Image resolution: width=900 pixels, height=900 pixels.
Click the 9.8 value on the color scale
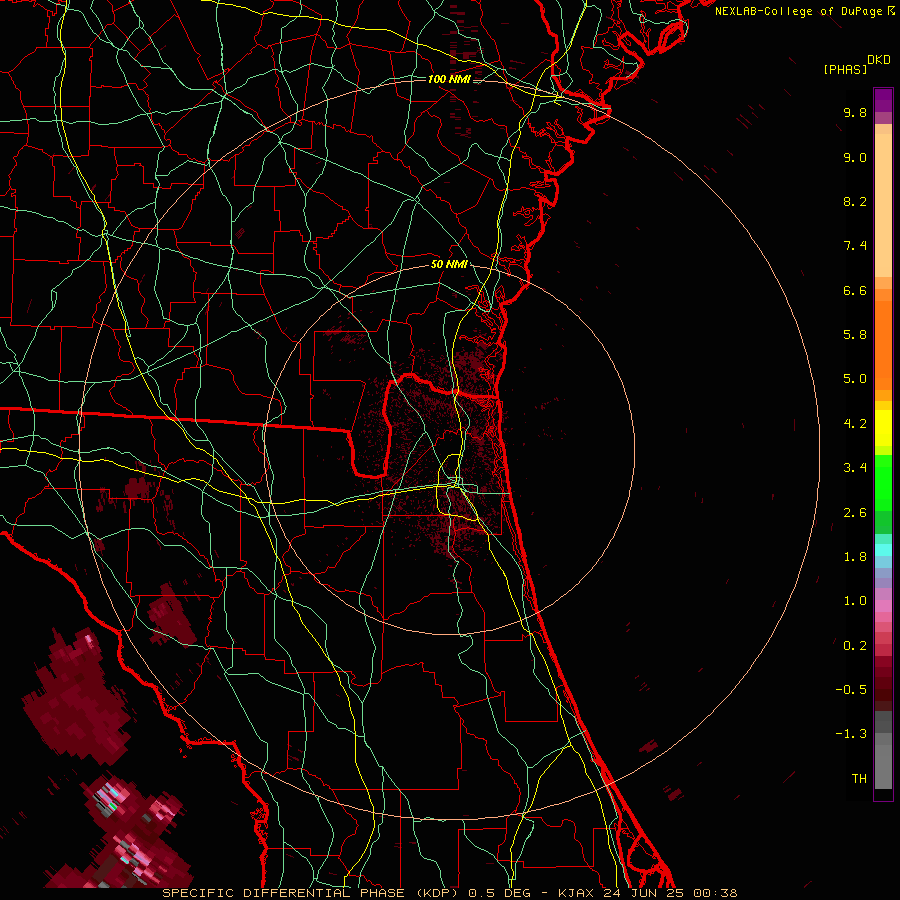tap(855, 112)
